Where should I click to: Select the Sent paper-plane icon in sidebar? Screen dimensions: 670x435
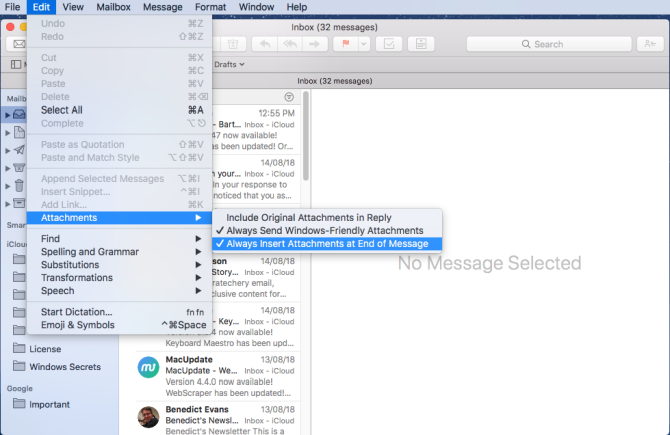(x=19, y=150)
